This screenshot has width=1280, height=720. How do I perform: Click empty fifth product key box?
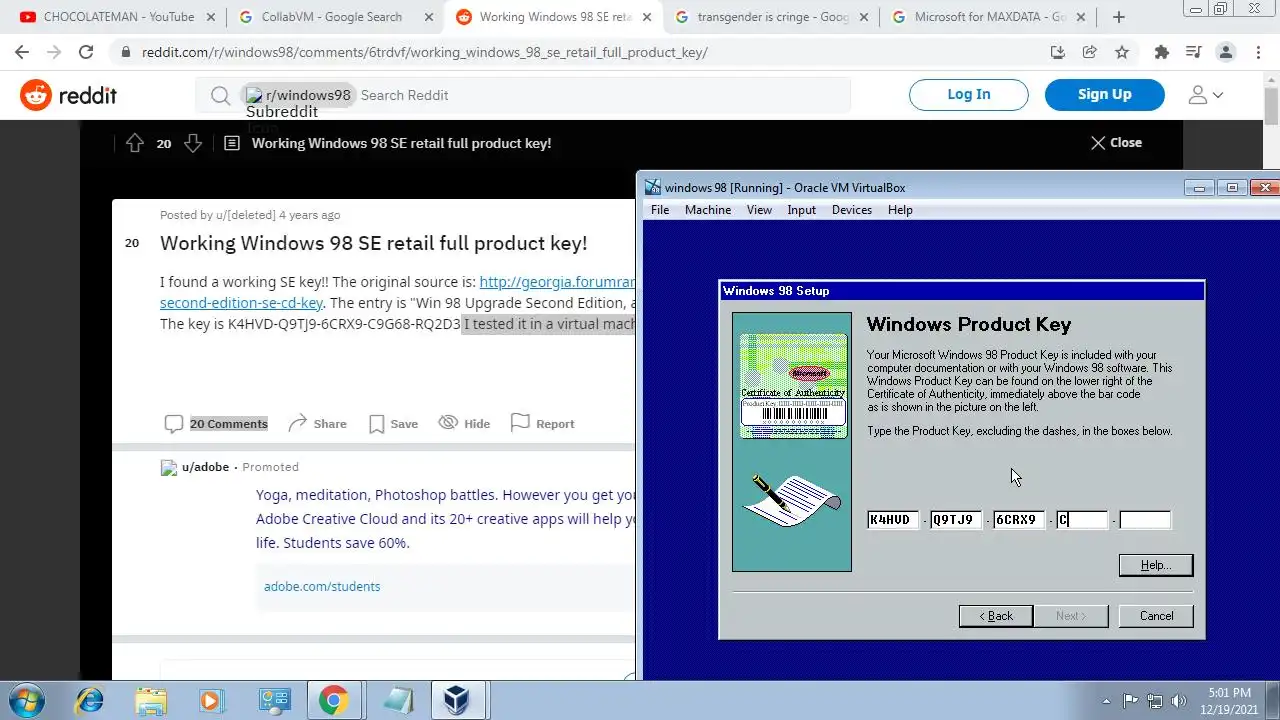click(1145, 520)
